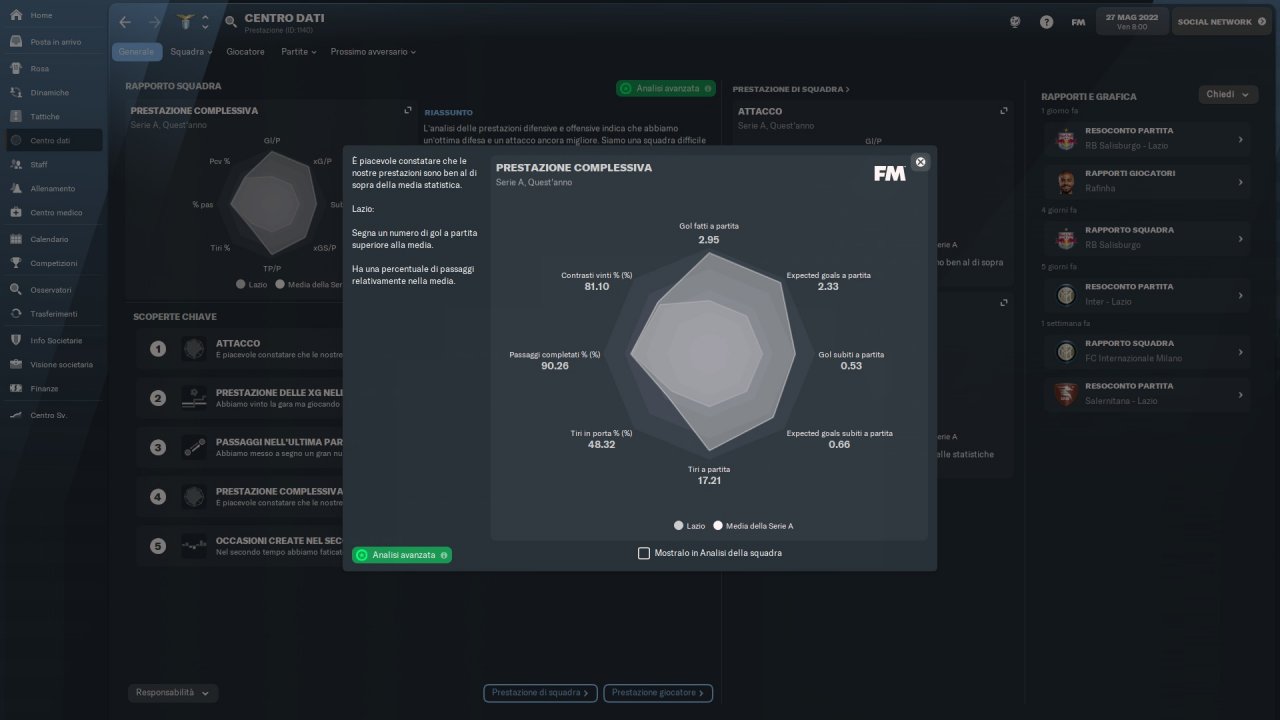Expand Rapporto squadra RB Salisburgo
Screen dimensions: 1280x720
[1240, 238]
